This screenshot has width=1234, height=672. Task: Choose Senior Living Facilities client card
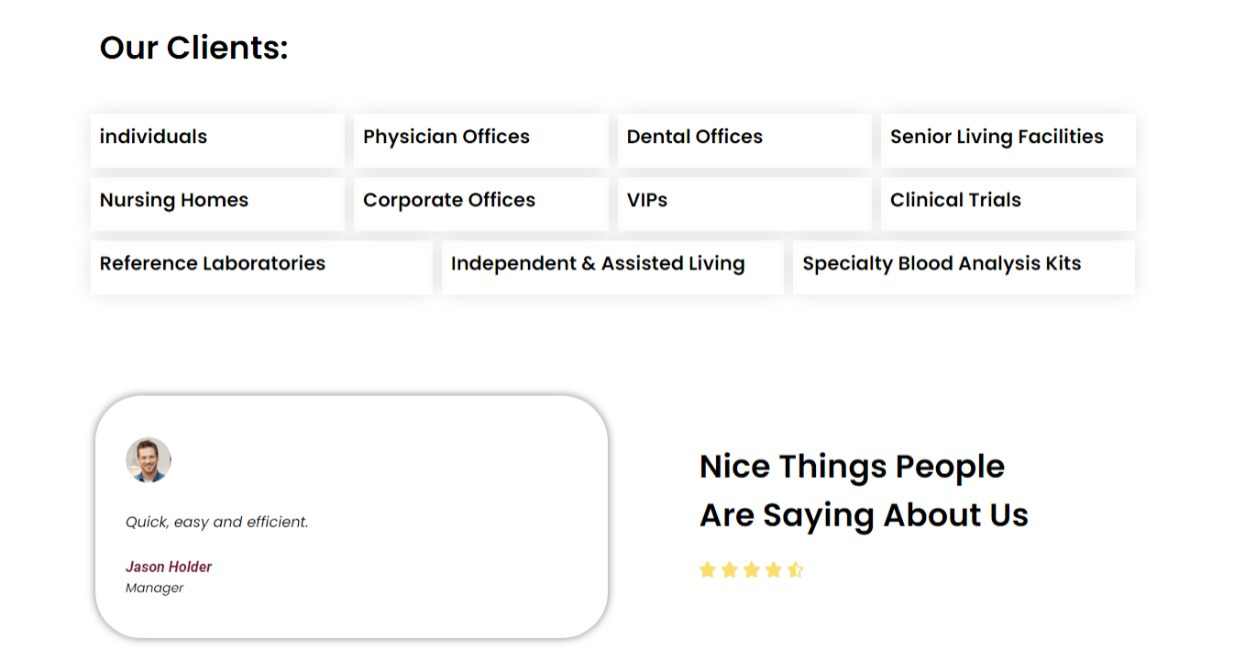(x=1008, y=138)
